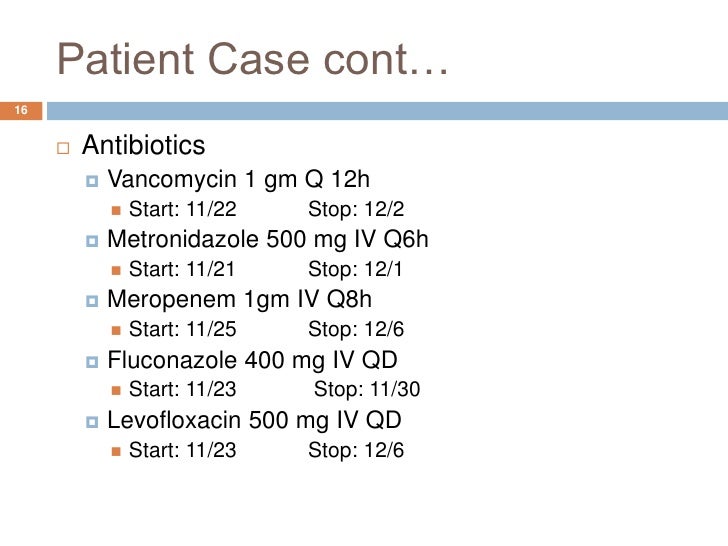Click the blue square bullet before Meropenem
This screenshot has height=546, width=728.
tap(92, 301)
